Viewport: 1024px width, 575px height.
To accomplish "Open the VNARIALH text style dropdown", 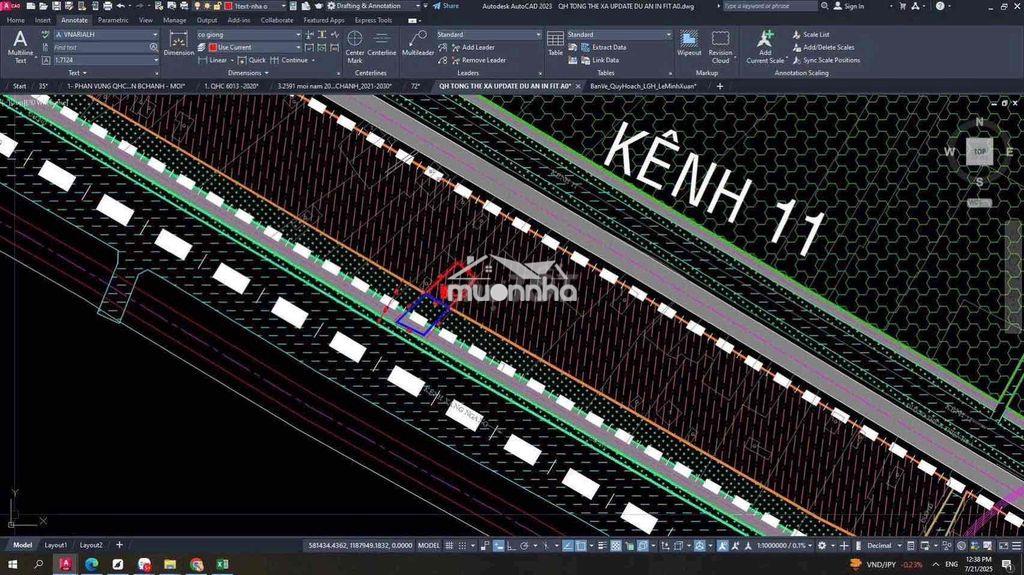I will point(106,35).
